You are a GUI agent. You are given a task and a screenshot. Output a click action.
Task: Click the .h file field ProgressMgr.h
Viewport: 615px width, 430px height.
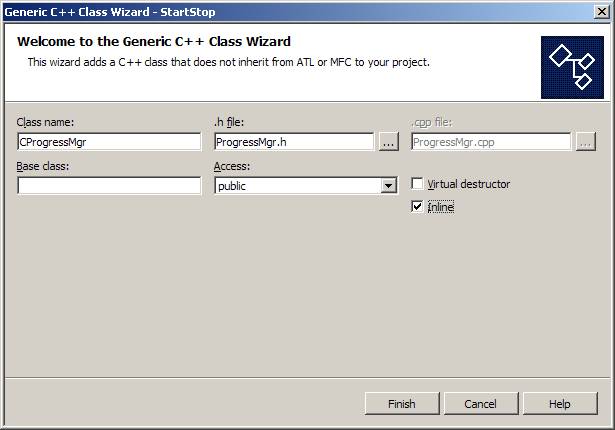coord(294,142)
